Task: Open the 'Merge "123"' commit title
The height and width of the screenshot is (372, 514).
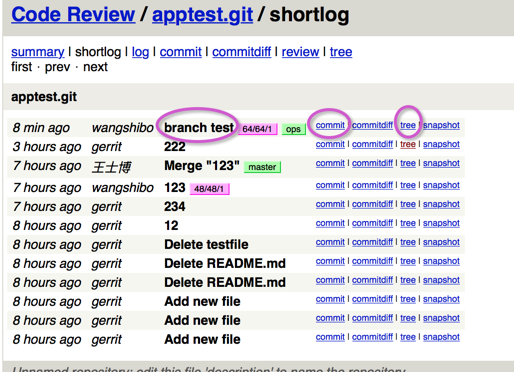Action: 202,166
